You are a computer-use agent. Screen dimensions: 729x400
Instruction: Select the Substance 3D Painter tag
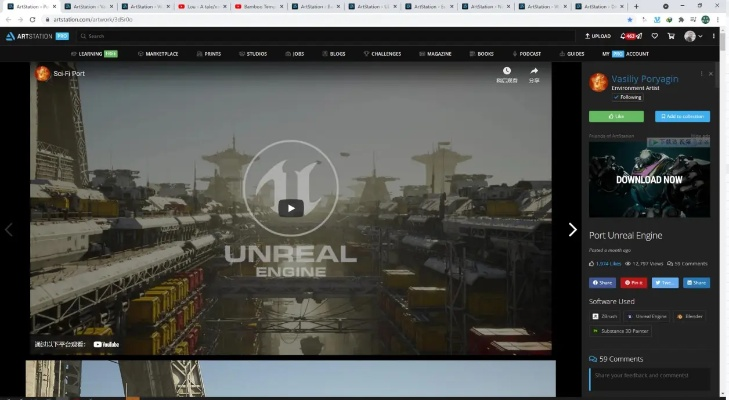[620, 331]
